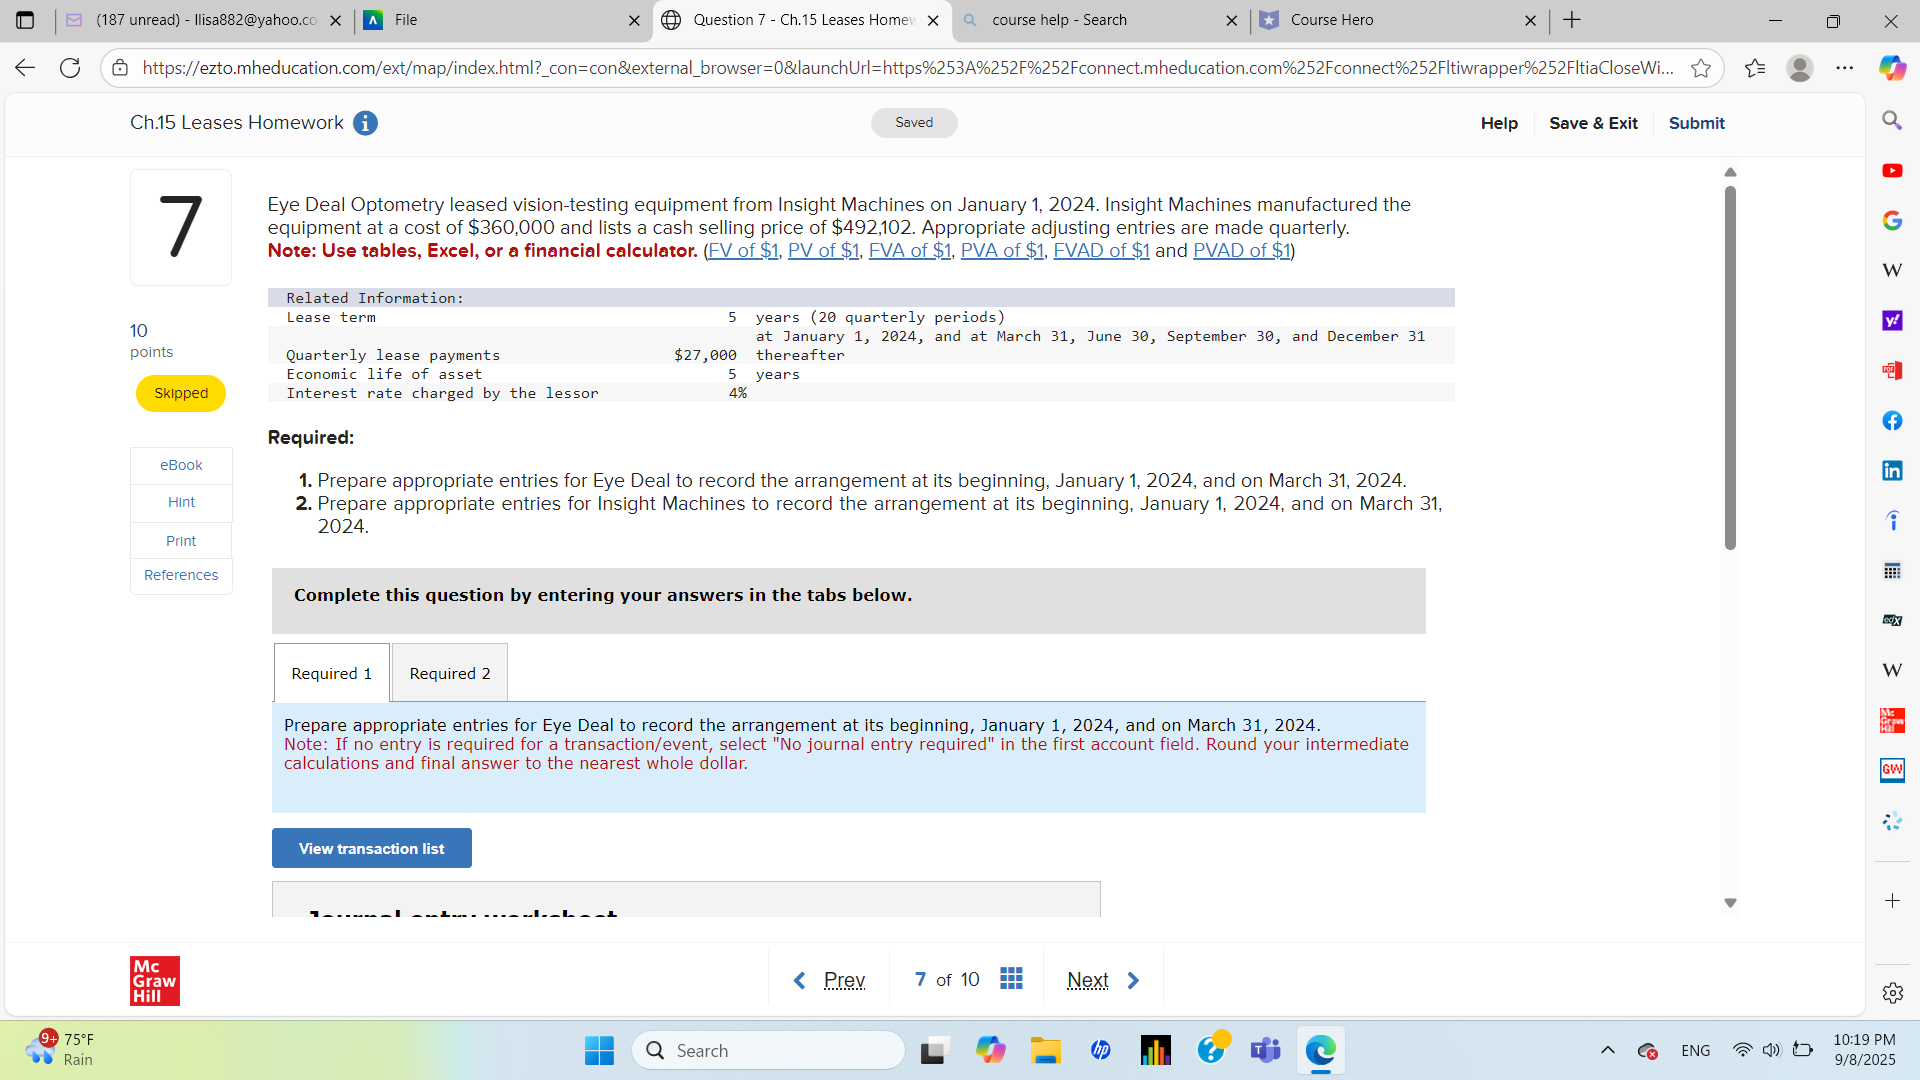Screen dimensions: 1920x1080
Task: Open the sidebar search magnifier
Action: [x=1893, y=120]
